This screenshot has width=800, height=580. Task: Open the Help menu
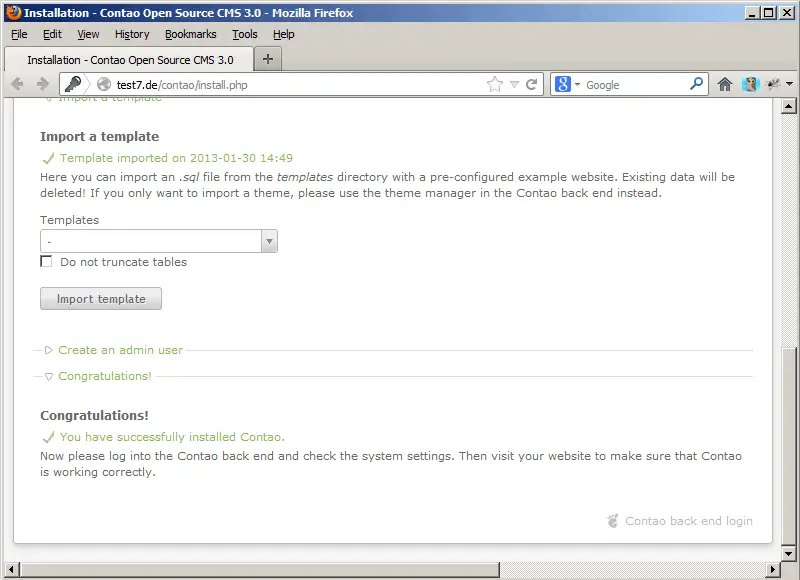pyautogui.click(x=284, y=34)
